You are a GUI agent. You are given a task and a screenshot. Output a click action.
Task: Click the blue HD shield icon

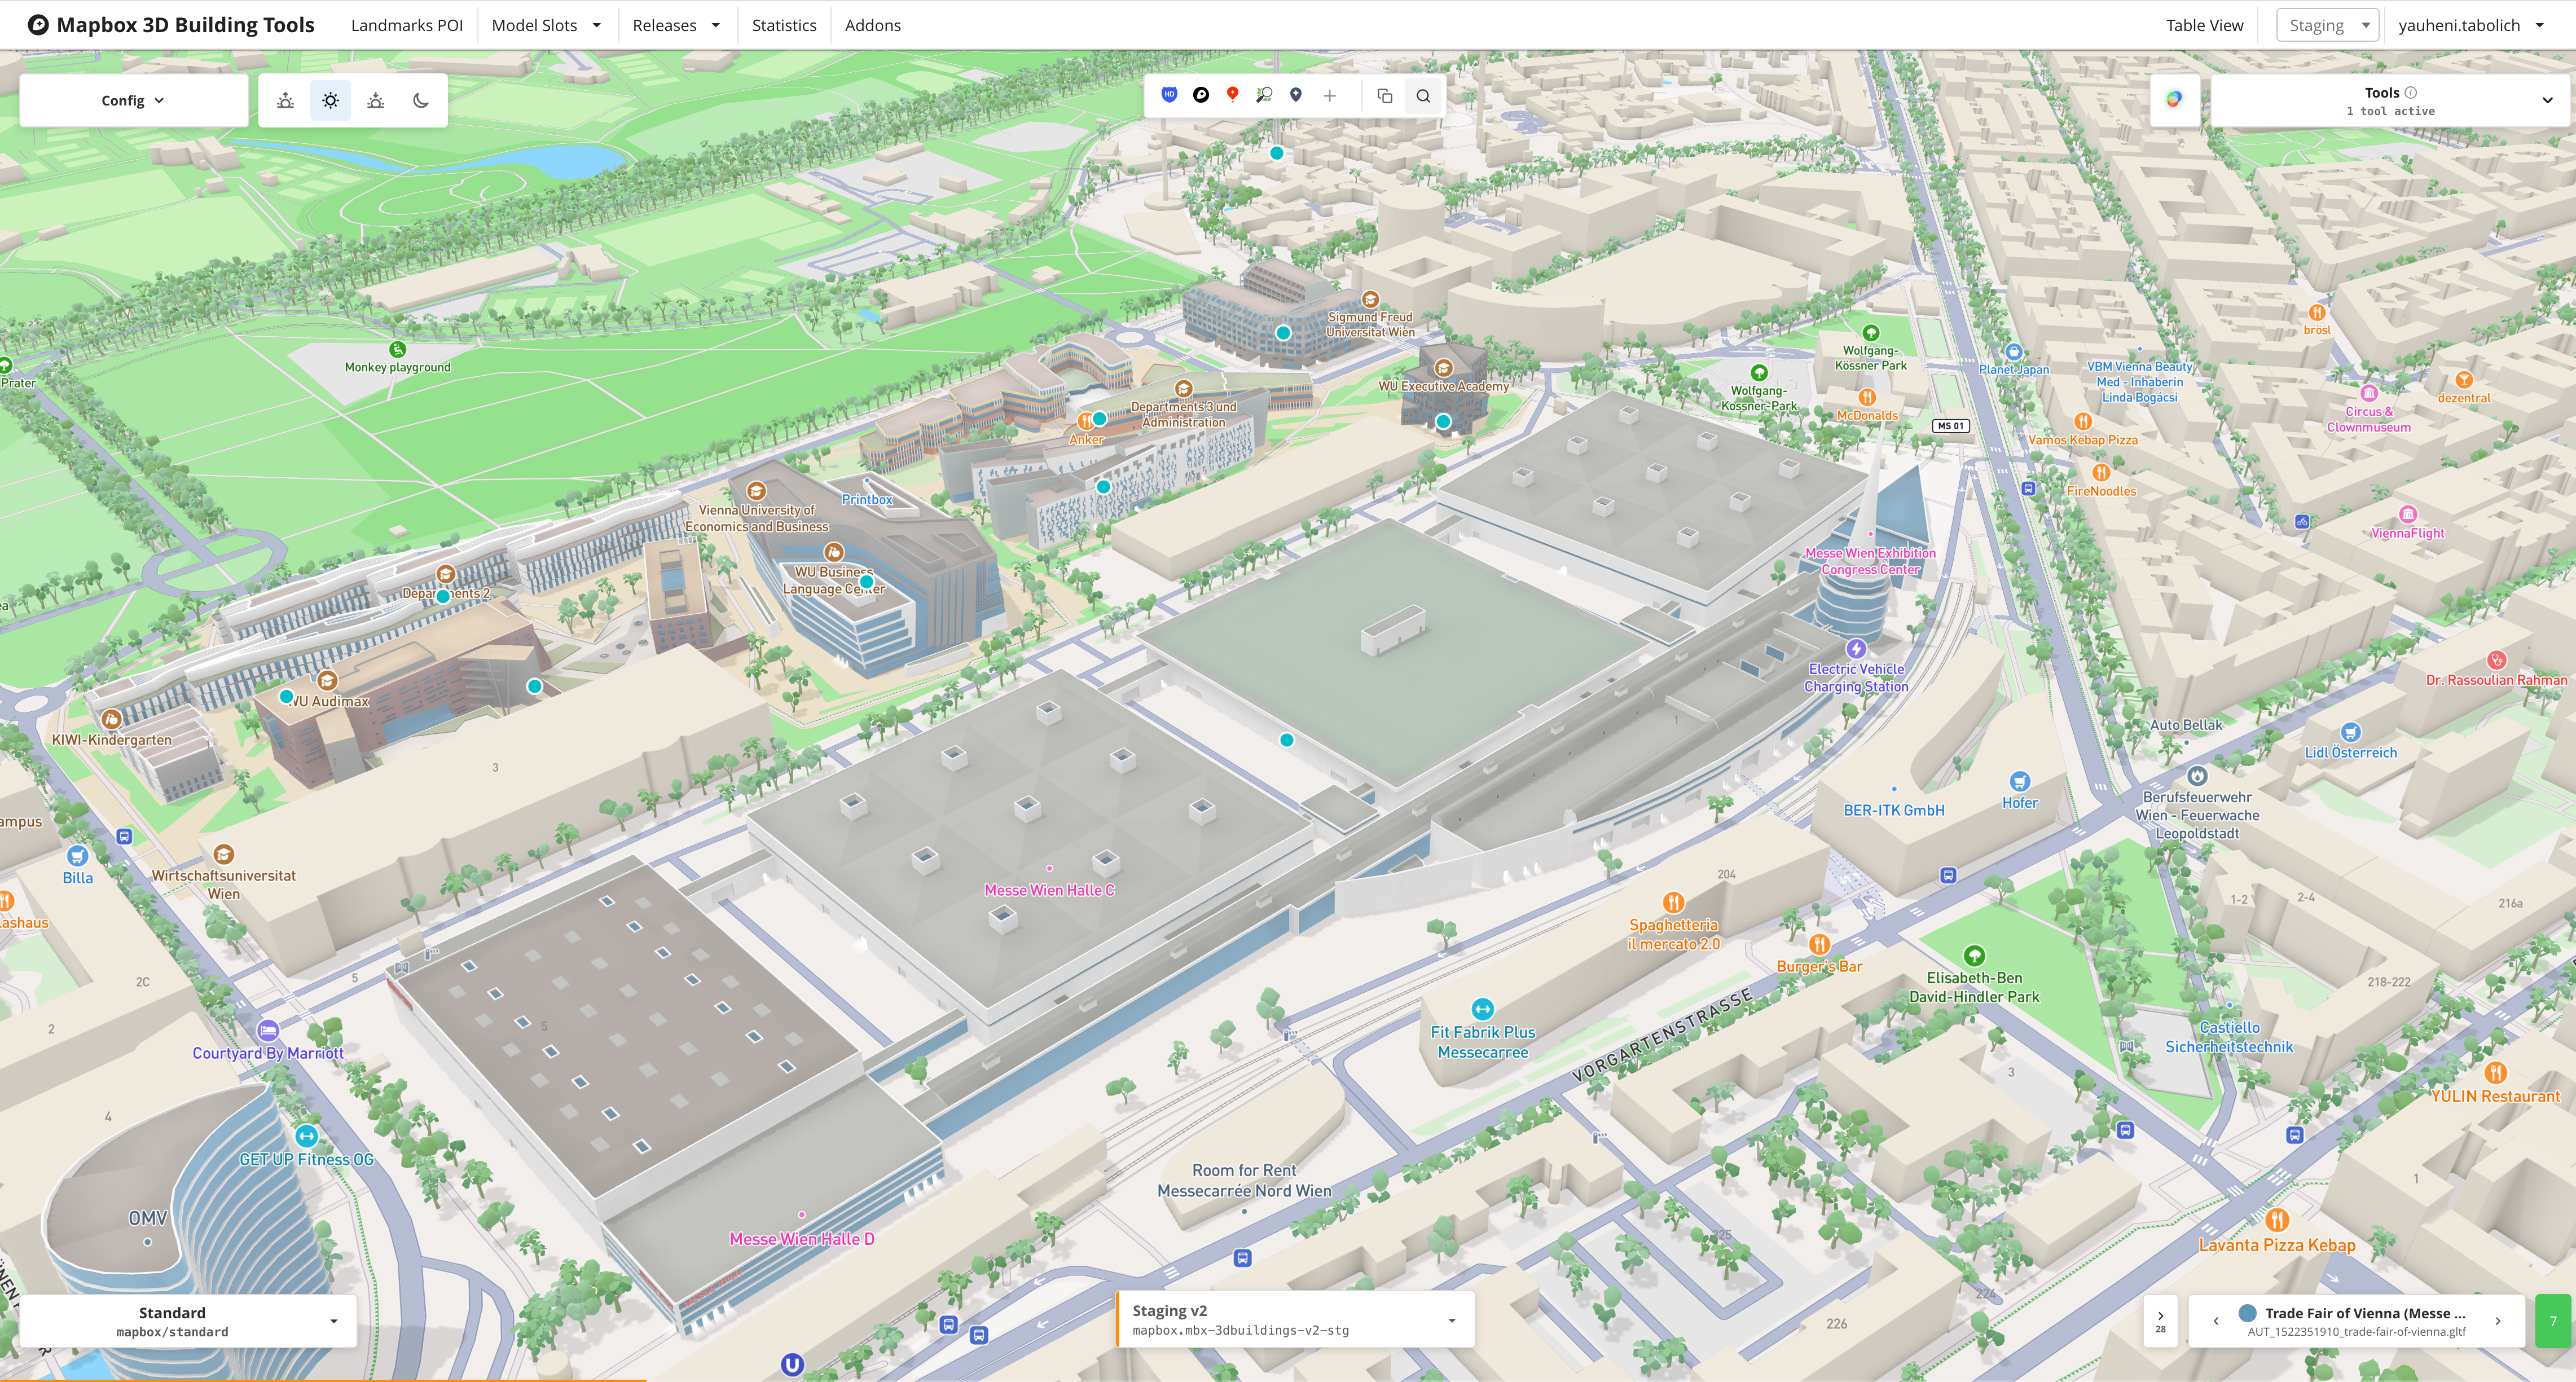click(x=1169, y=95)
